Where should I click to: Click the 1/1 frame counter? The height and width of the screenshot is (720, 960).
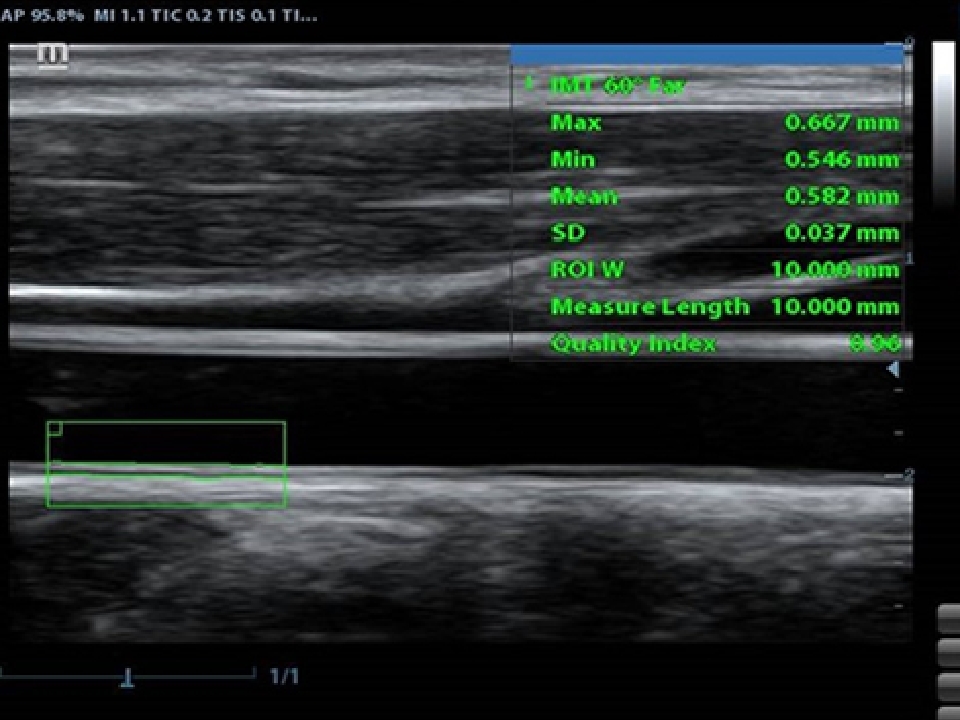click(284, 677)
